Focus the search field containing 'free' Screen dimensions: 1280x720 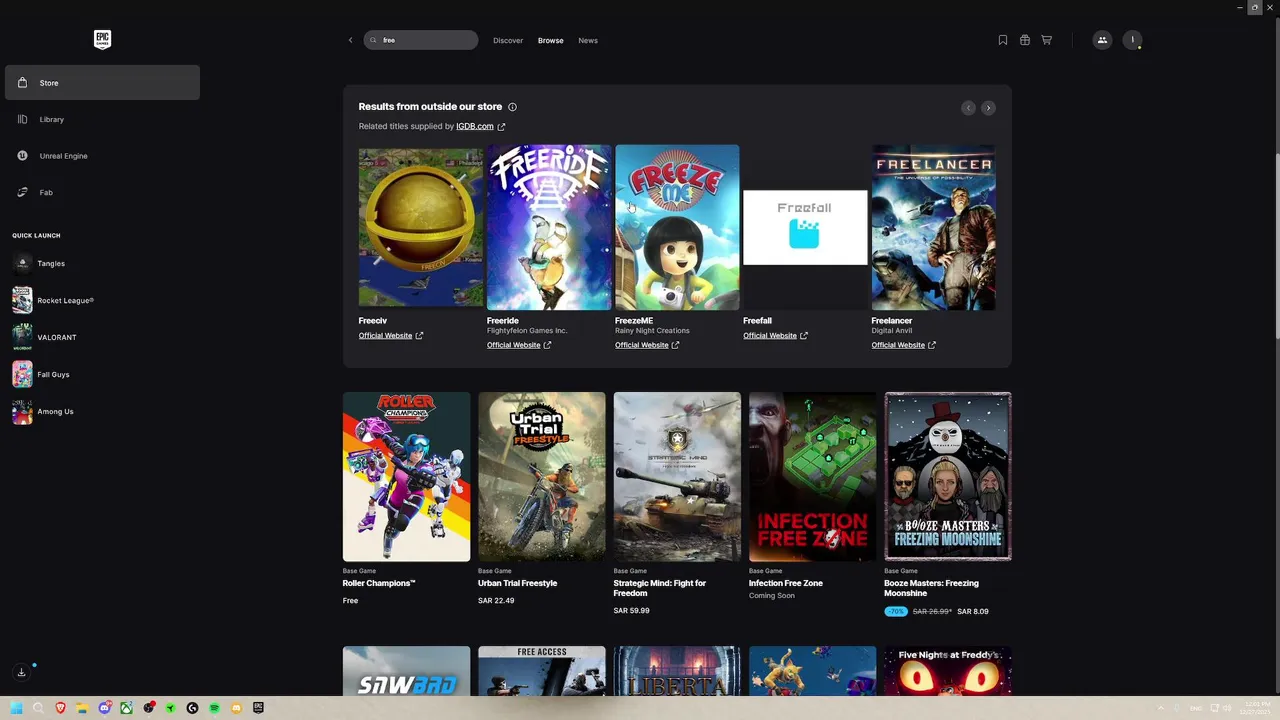421,40
